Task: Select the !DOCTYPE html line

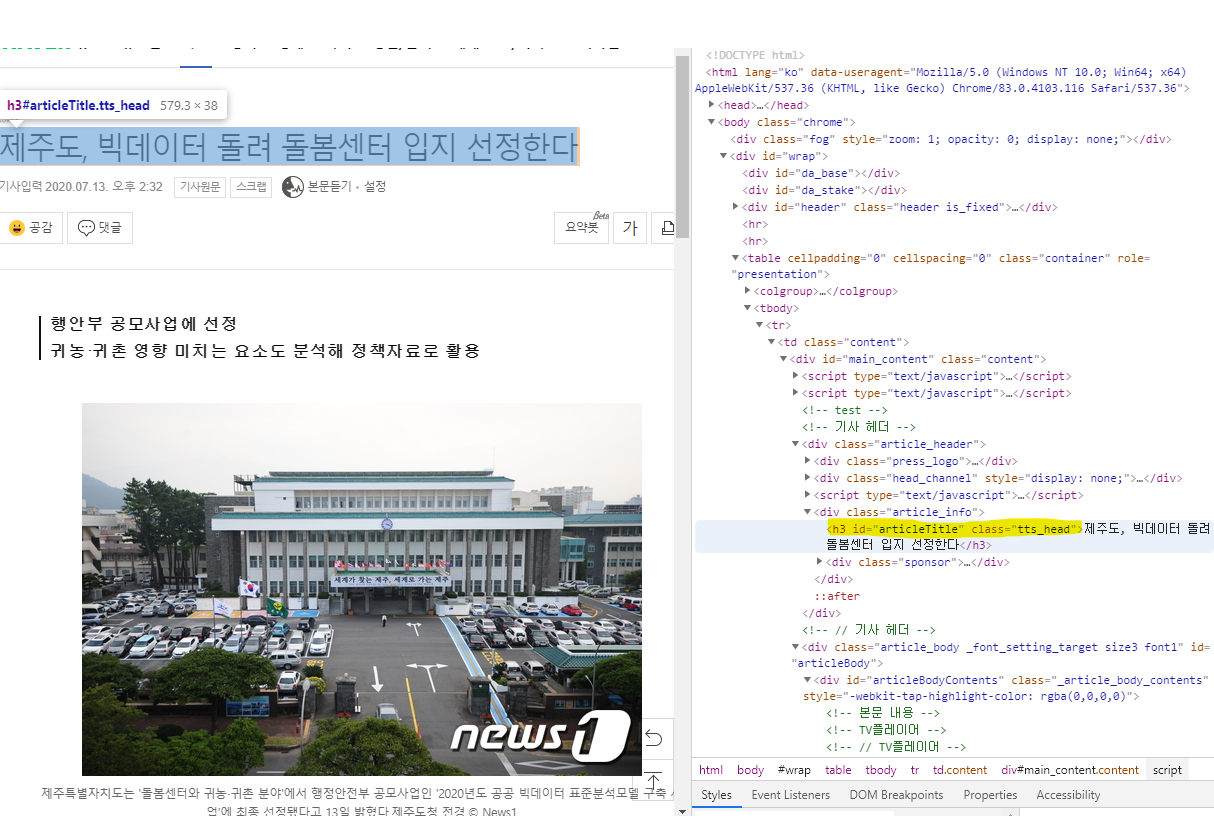Action: [755, 55]
